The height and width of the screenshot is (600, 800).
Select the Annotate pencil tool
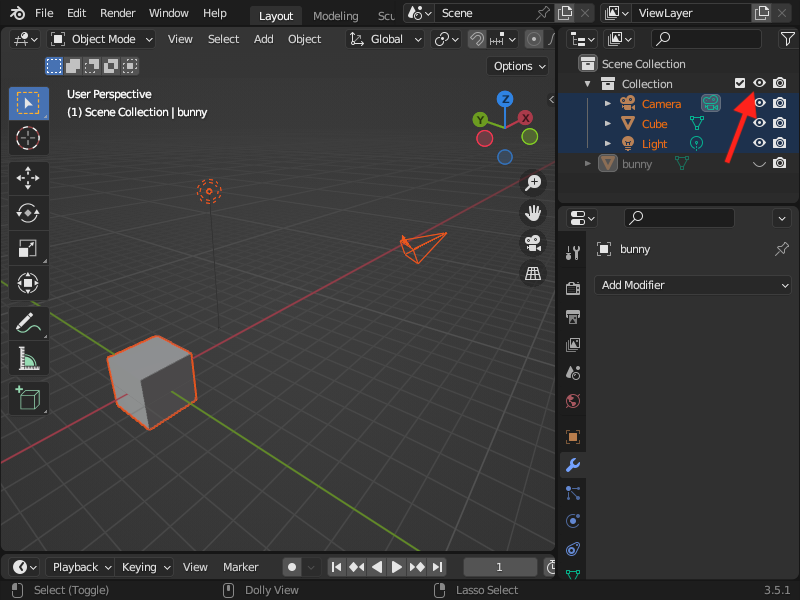(x=29, y=323)
